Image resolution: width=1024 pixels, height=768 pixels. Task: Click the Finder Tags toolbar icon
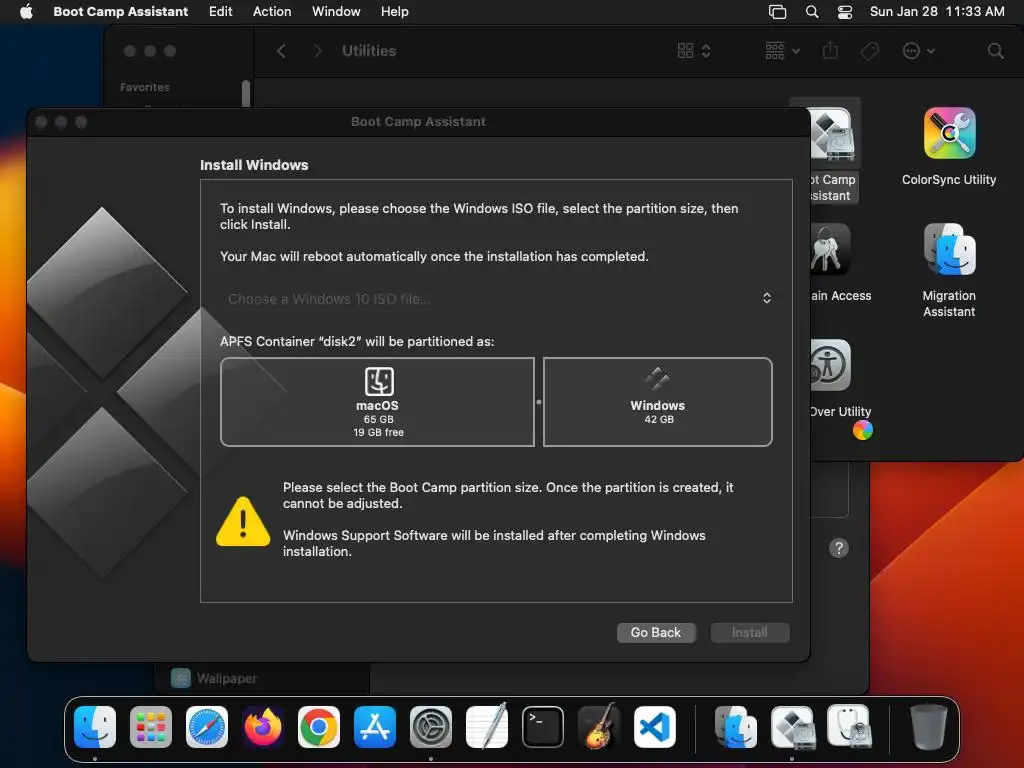pos(869,51)
